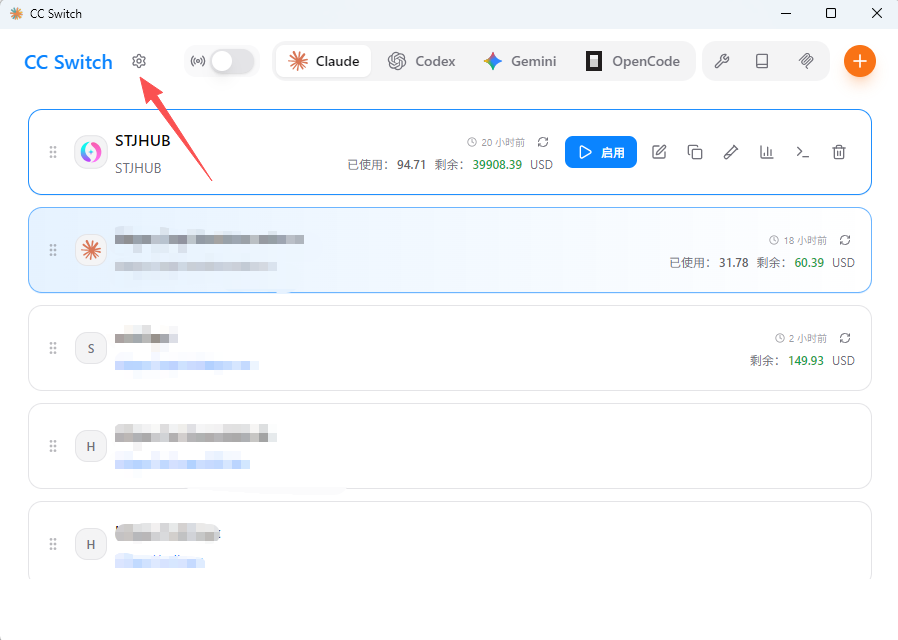Click 启用 button for STJHUB
Viewport: 898px width, 640px height.
point(601,152)
